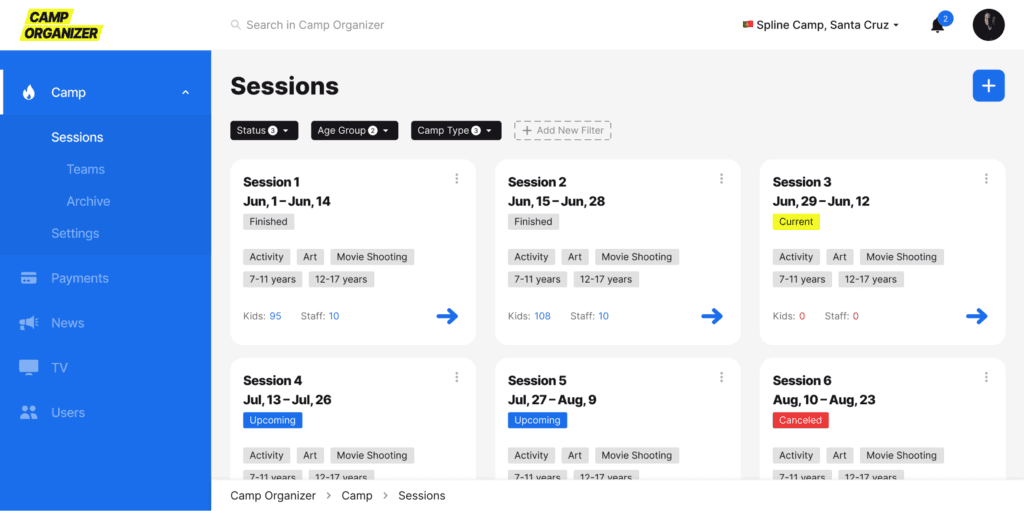Collapse the Camp section in the sidebar
Image resolution: width=1024 pixels, height=511 pixels.
tap(185, 93)
